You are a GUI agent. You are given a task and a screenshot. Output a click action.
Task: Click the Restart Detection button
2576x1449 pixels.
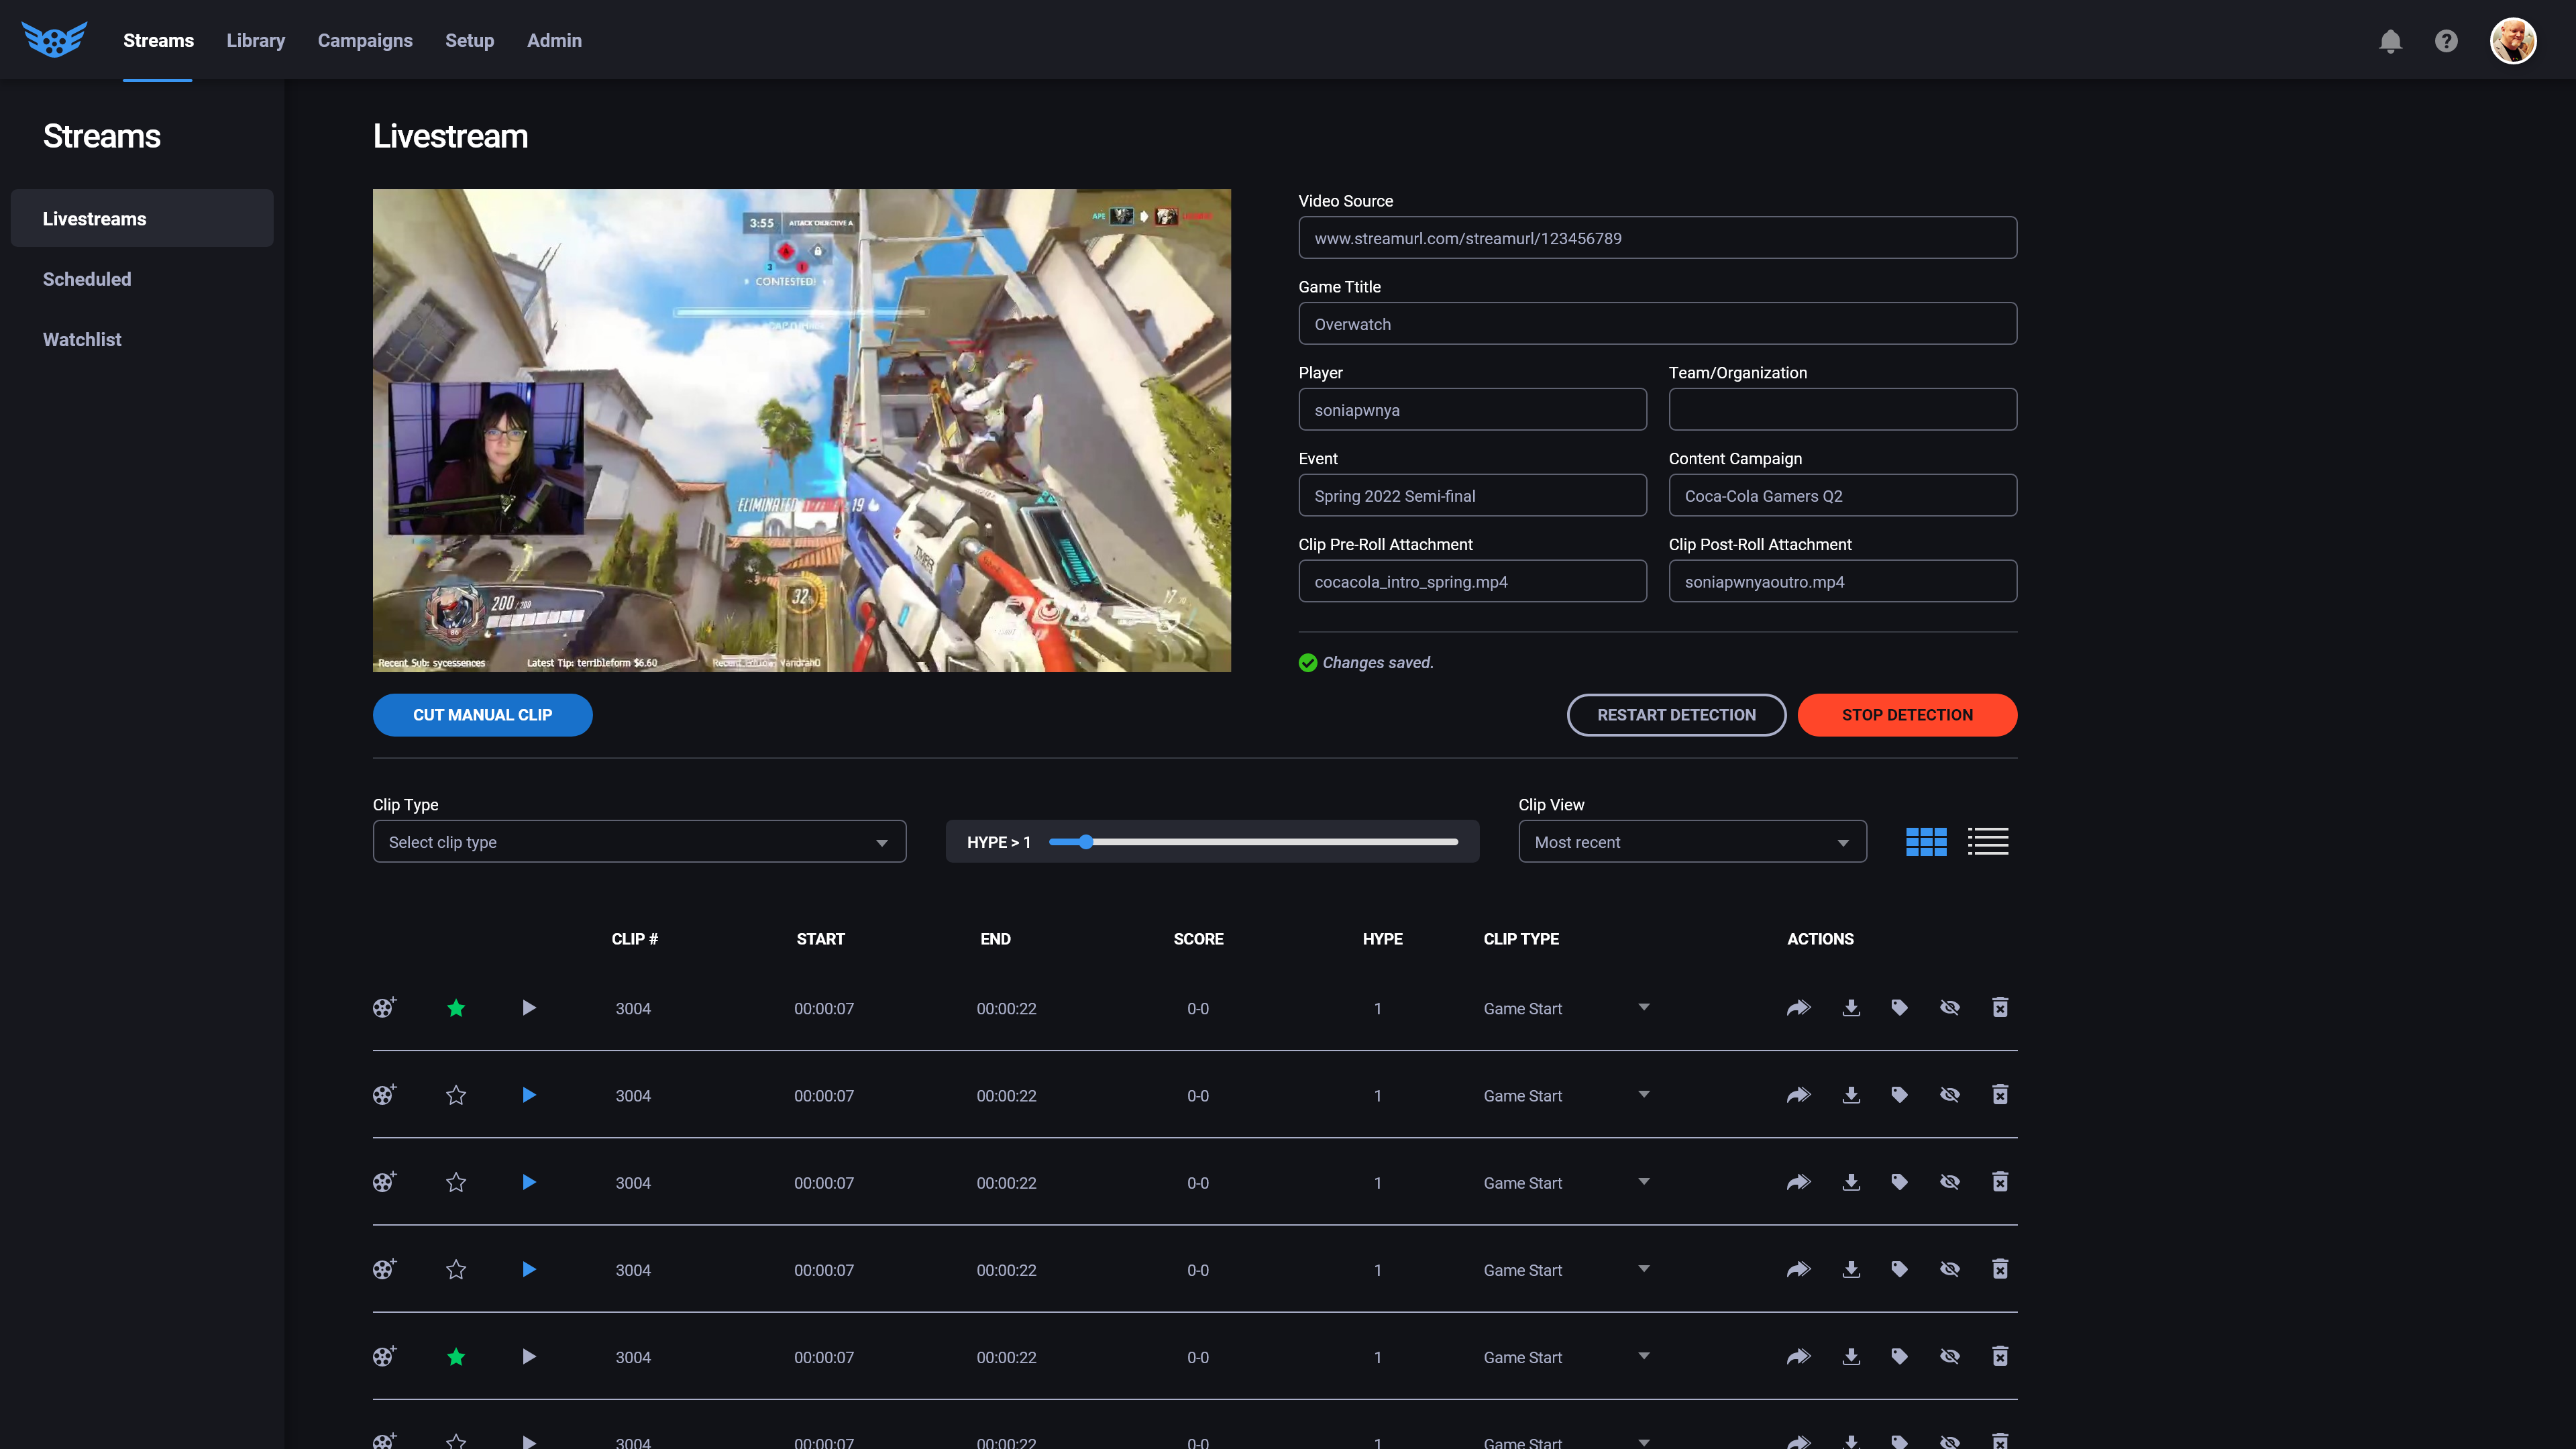tap(1676, 715)
